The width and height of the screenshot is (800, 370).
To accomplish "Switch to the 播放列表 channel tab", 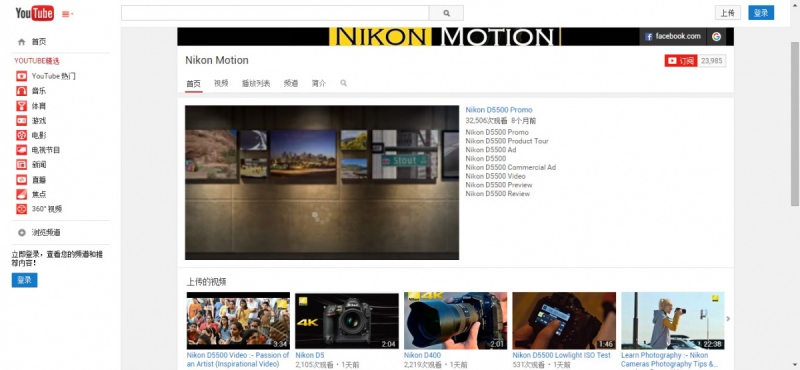I will coord(256,83).
